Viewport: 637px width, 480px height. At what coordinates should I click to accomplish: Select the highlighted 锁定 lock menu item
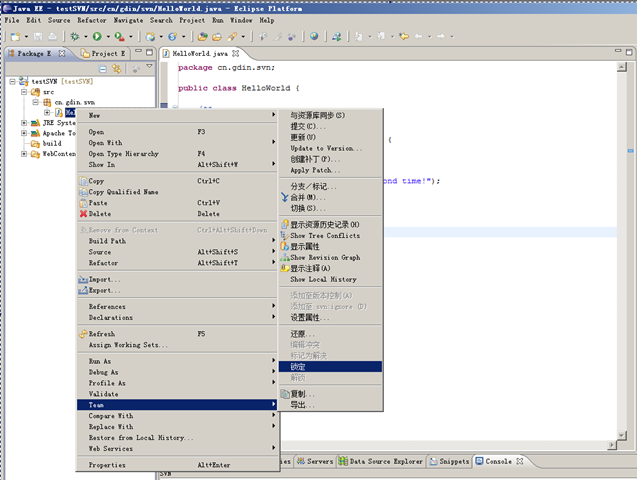point(330,367)
